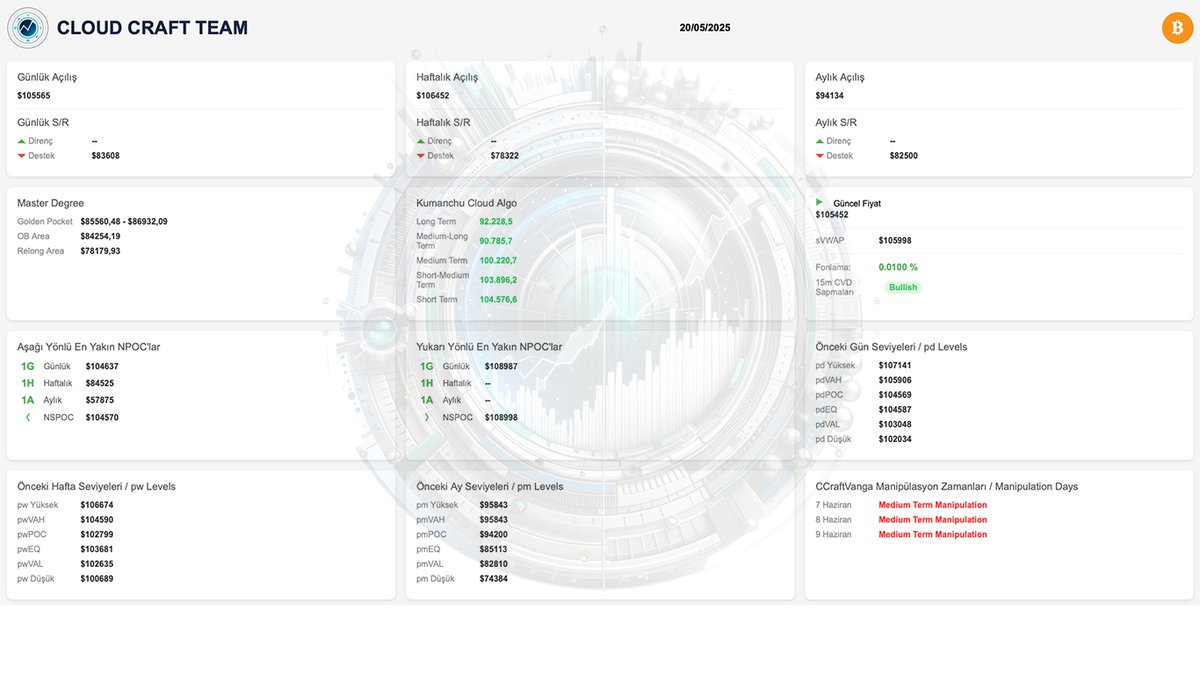
Task: Click Short Term value 104.576,6
Action: [x=498, y=299]
